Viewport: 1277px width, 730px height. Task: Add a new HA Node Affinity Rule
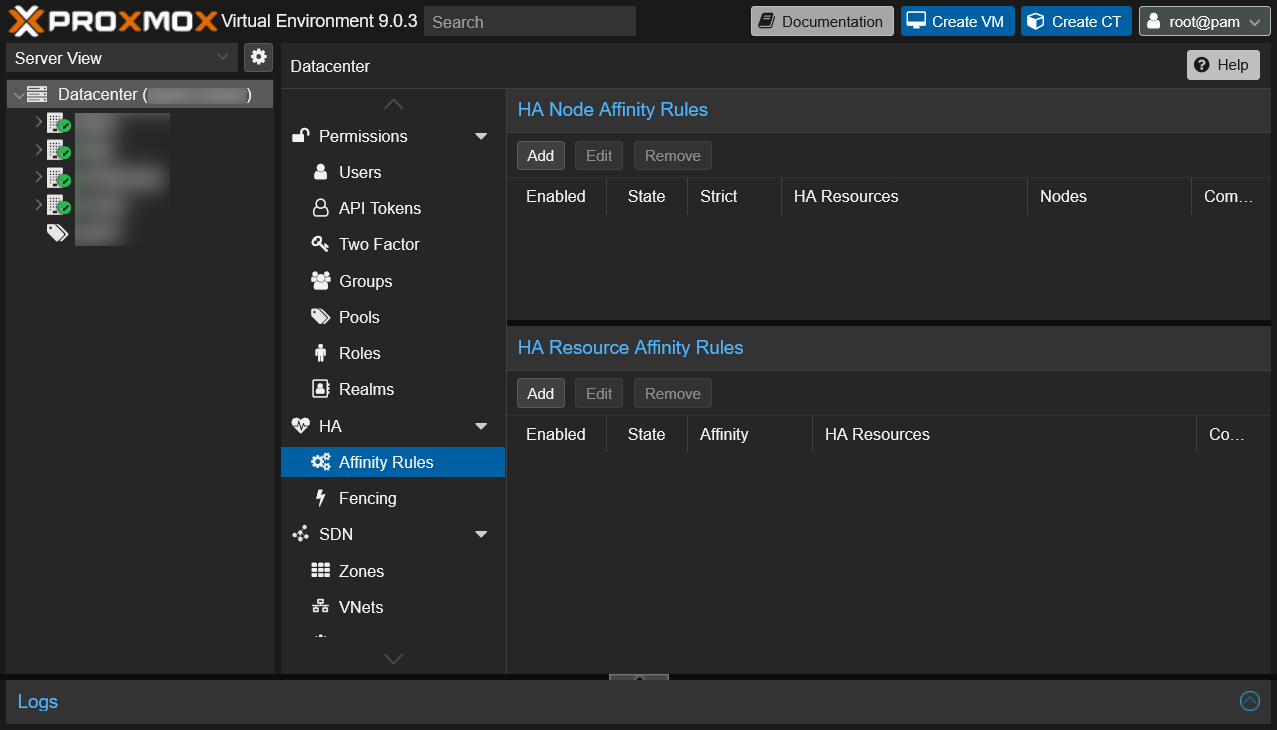pyautogui.click(x=540, y=155)
